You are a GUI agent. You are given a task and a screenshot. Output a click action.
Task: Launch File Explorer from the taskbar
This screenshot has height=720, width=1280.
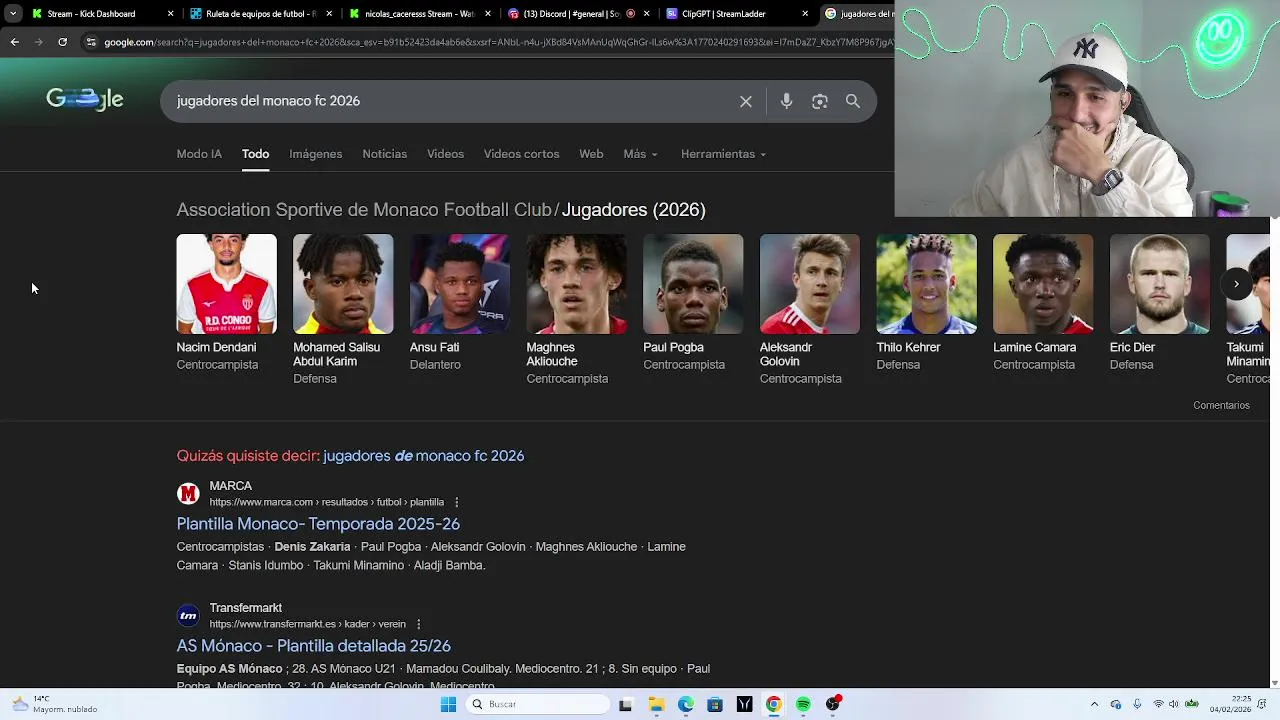point(656,704)
